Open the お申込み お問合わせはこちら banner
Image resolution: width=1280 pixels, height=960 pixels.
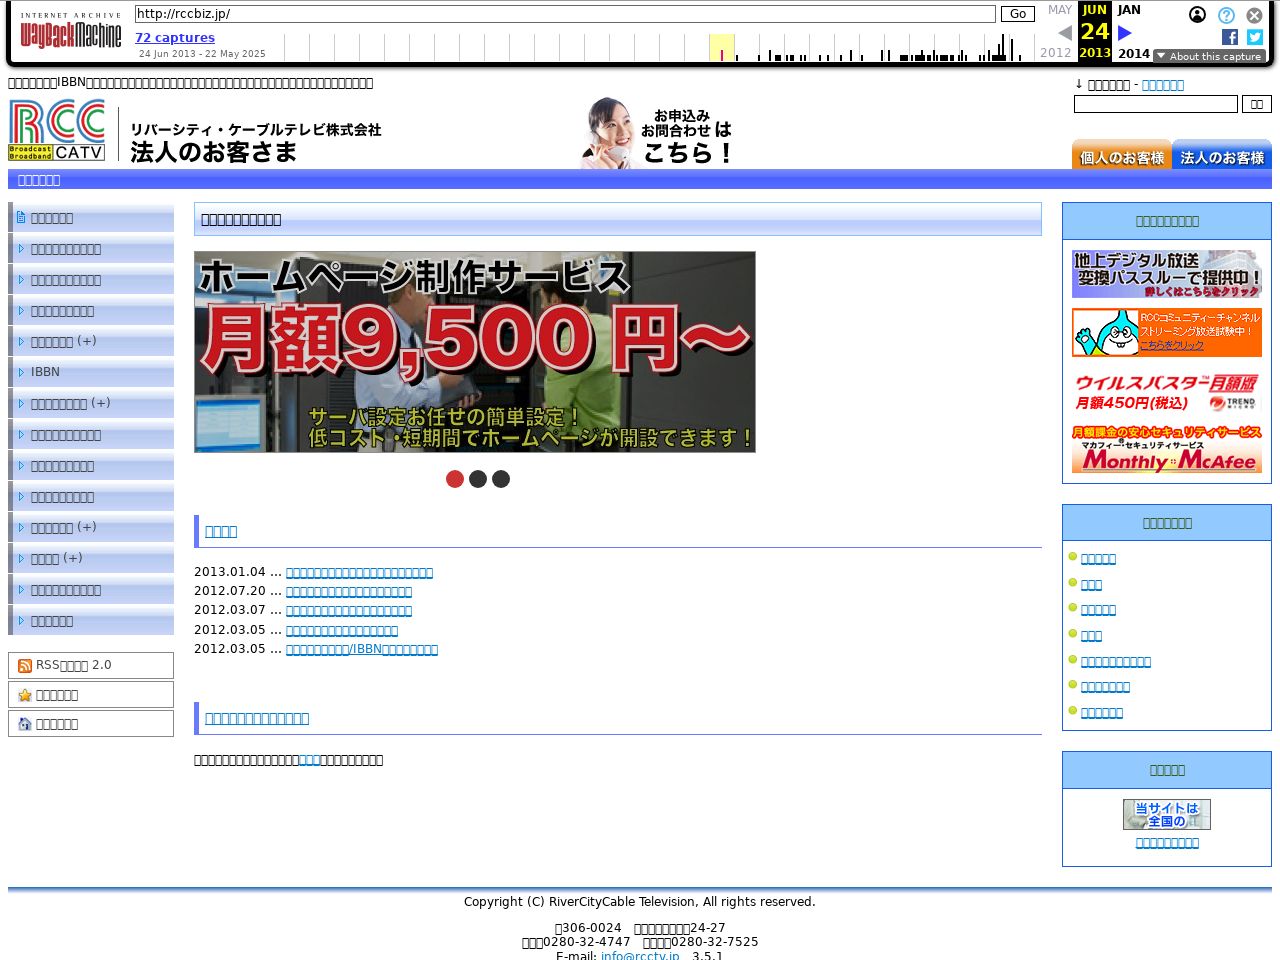pyautogui.click(x=658, y=132)
